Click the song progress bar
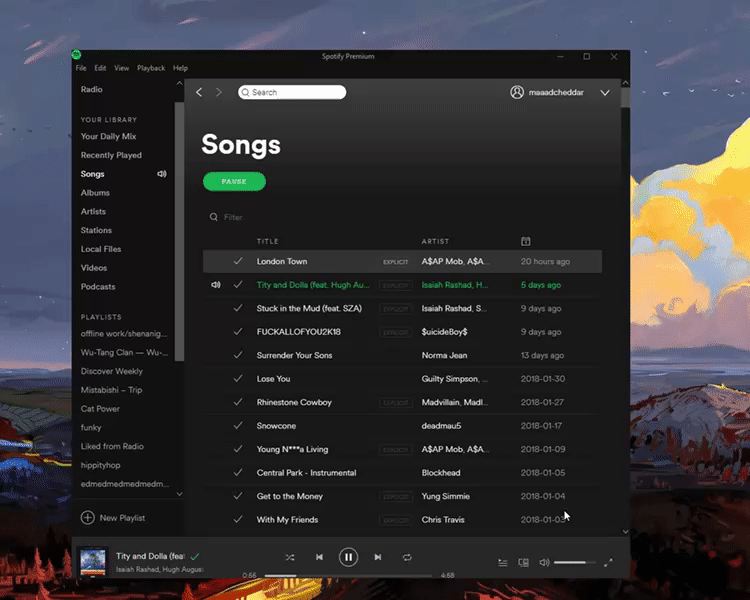The height and width of the screenshot is (600, 750). (x=348, y=576)
